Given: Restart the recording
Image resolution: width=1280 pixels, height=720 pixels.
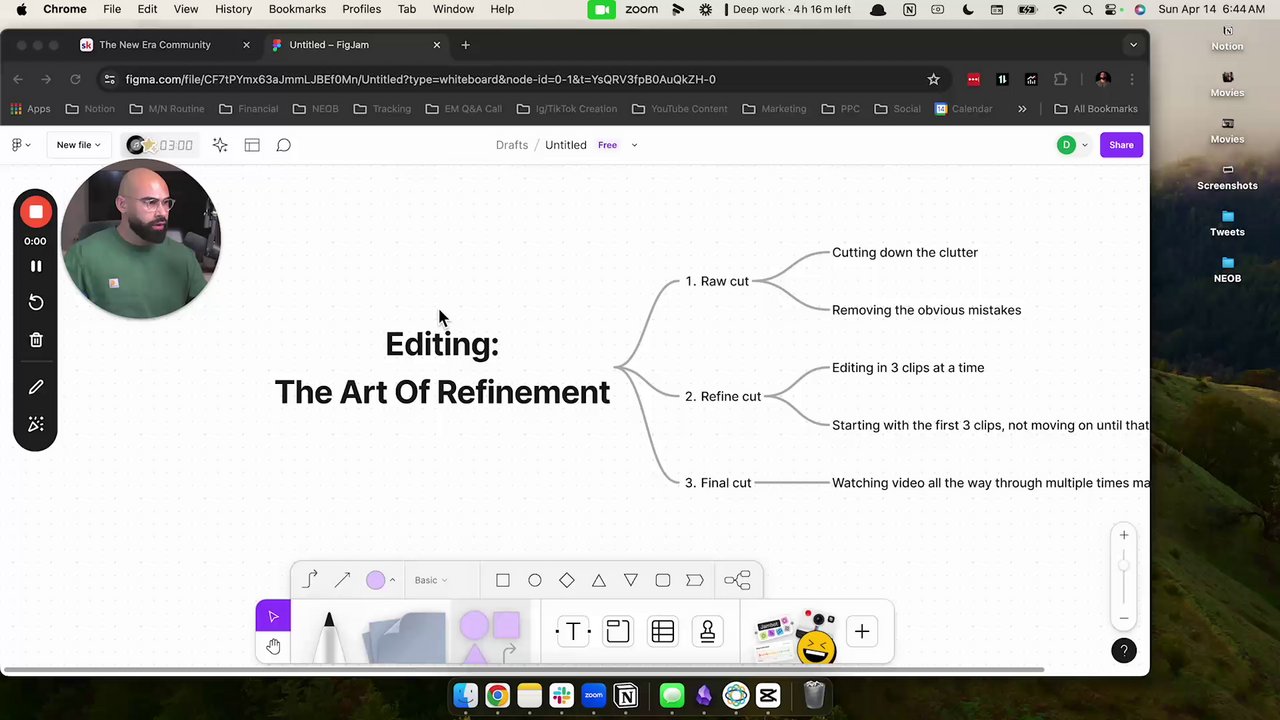Looking at the screenshot, I should tap(36, 302).
